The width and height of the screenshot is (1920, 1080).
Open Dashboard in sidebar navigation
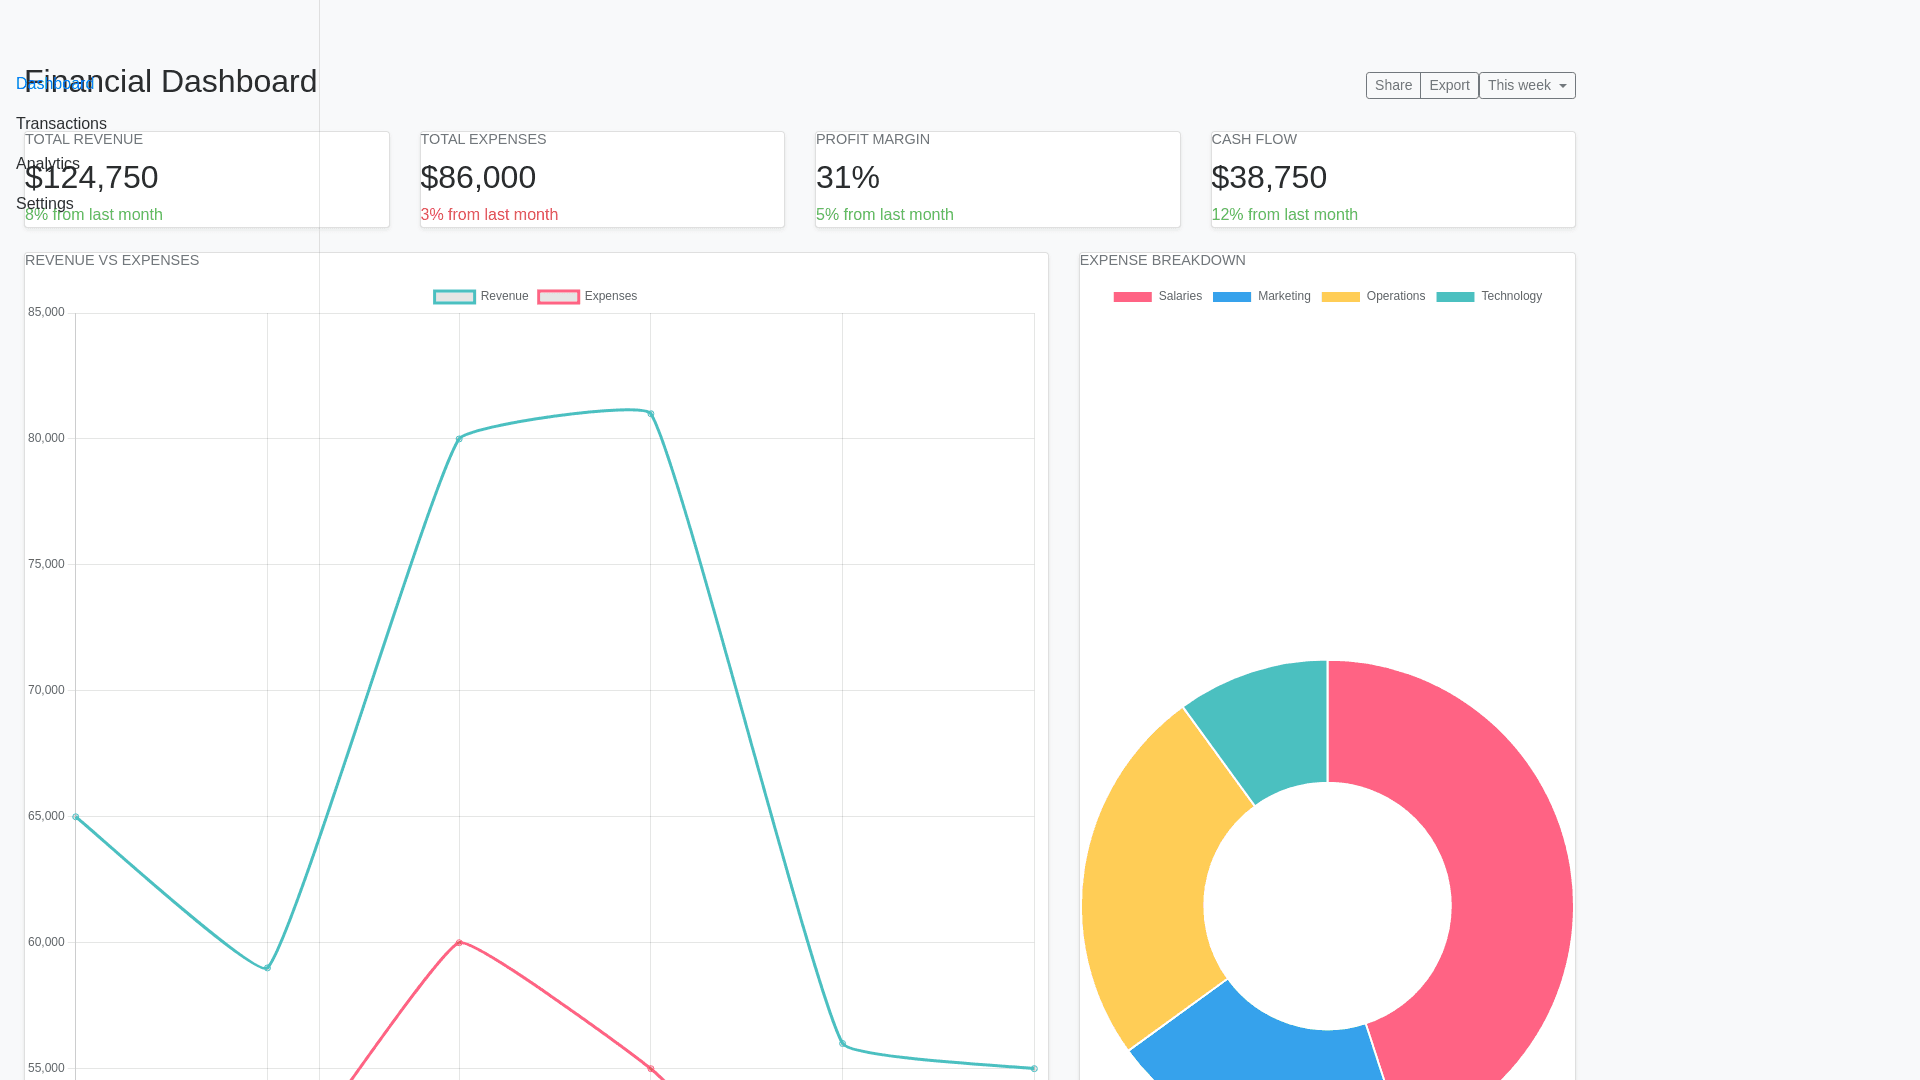tap(54, 84)
